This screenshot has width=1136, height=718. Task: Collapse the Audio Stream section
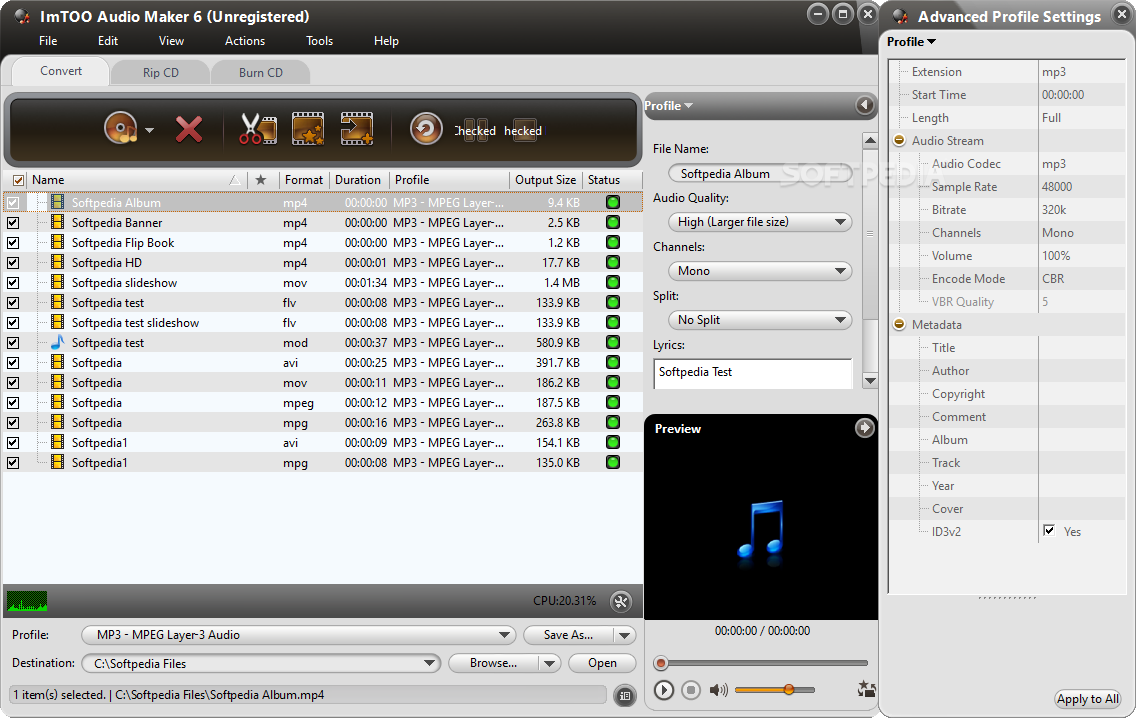point(899,141)
